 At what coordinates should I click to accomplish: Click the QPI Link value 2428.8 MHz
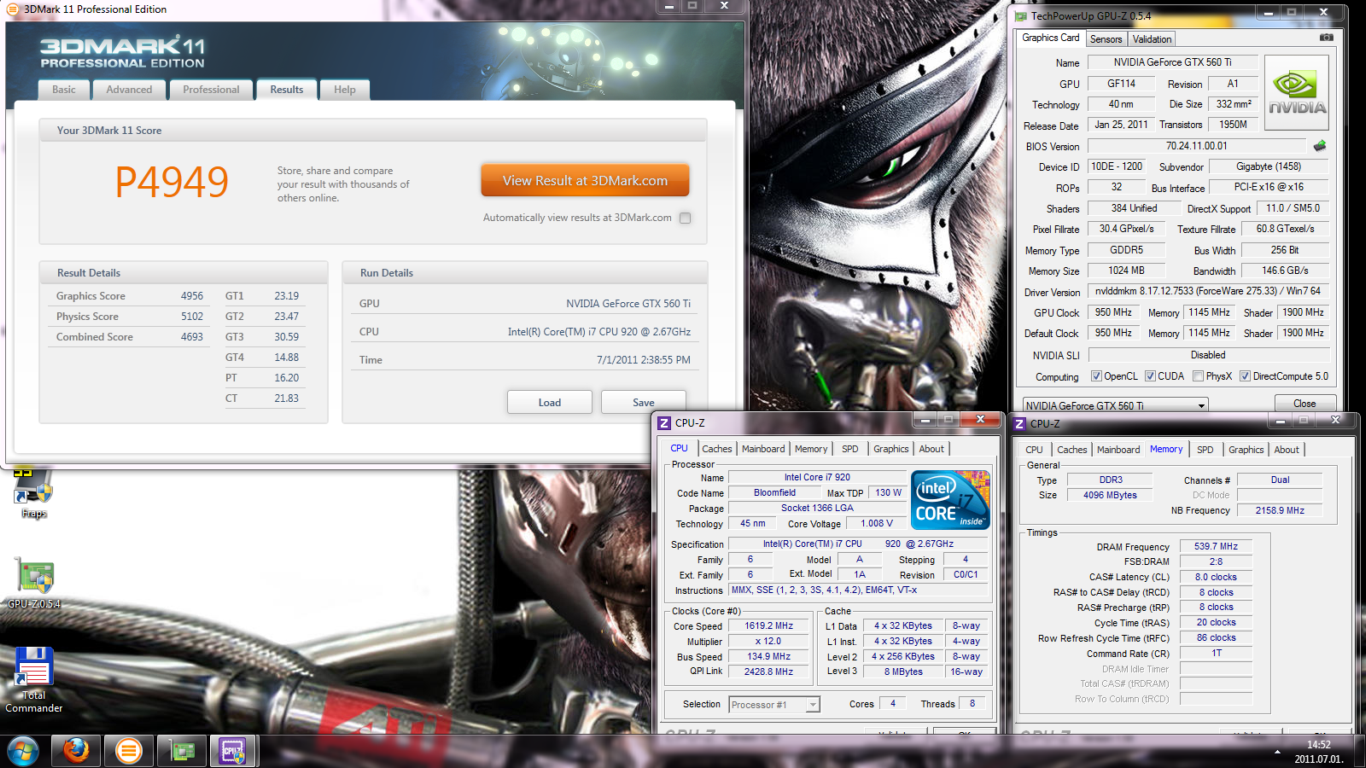point(768,672)
